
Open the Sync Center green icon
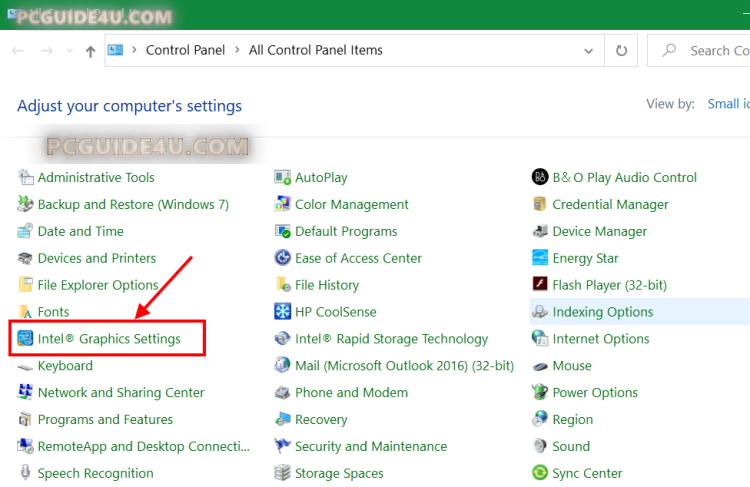tap(540, 474)
